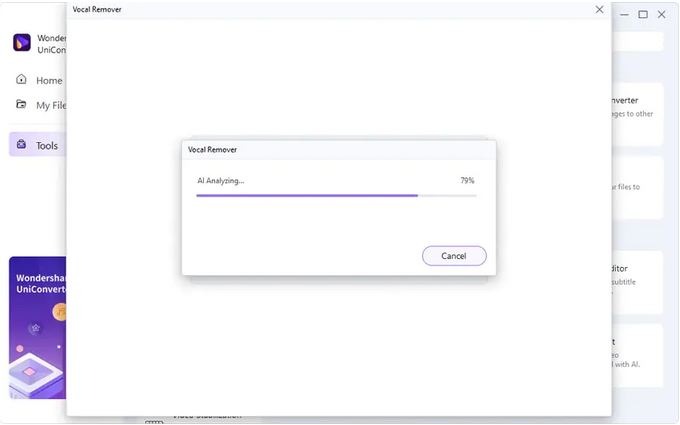
Task: Minimize the UniConverter main window
Action: pos(624,15)
